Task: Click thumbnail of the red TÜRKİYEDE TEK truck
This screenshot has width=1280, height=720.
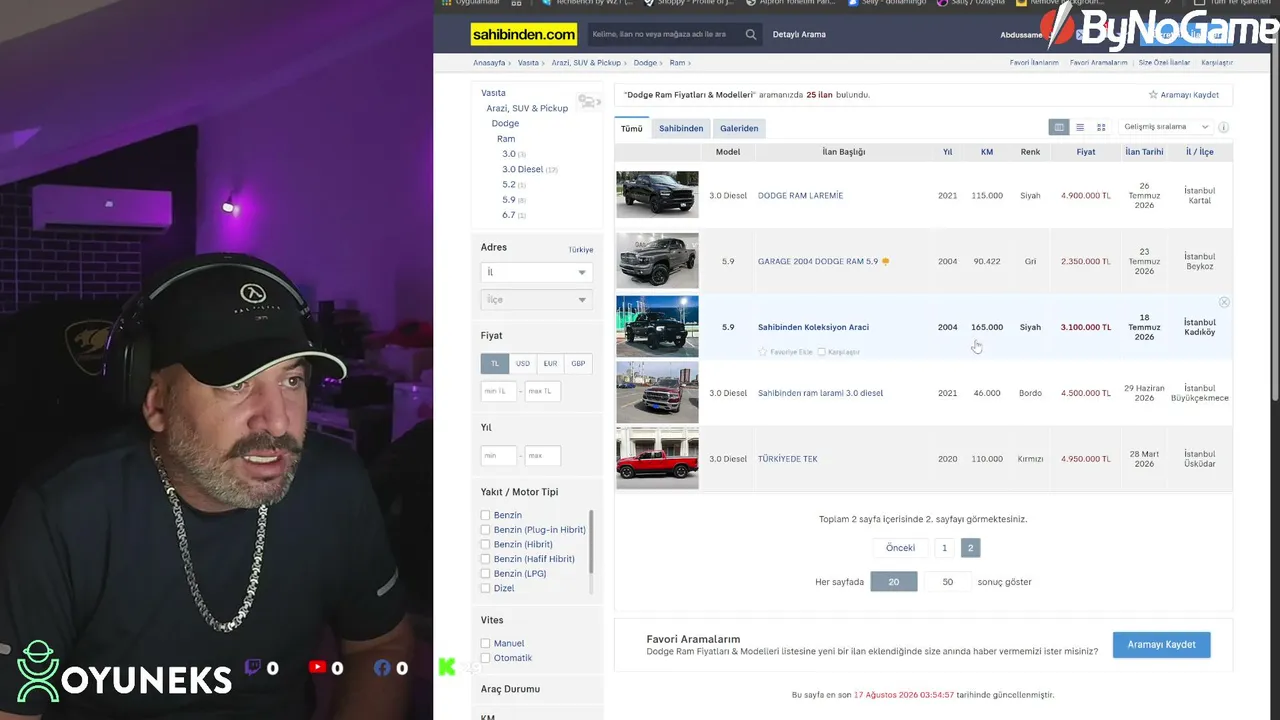Action: (x=657, y=458)
